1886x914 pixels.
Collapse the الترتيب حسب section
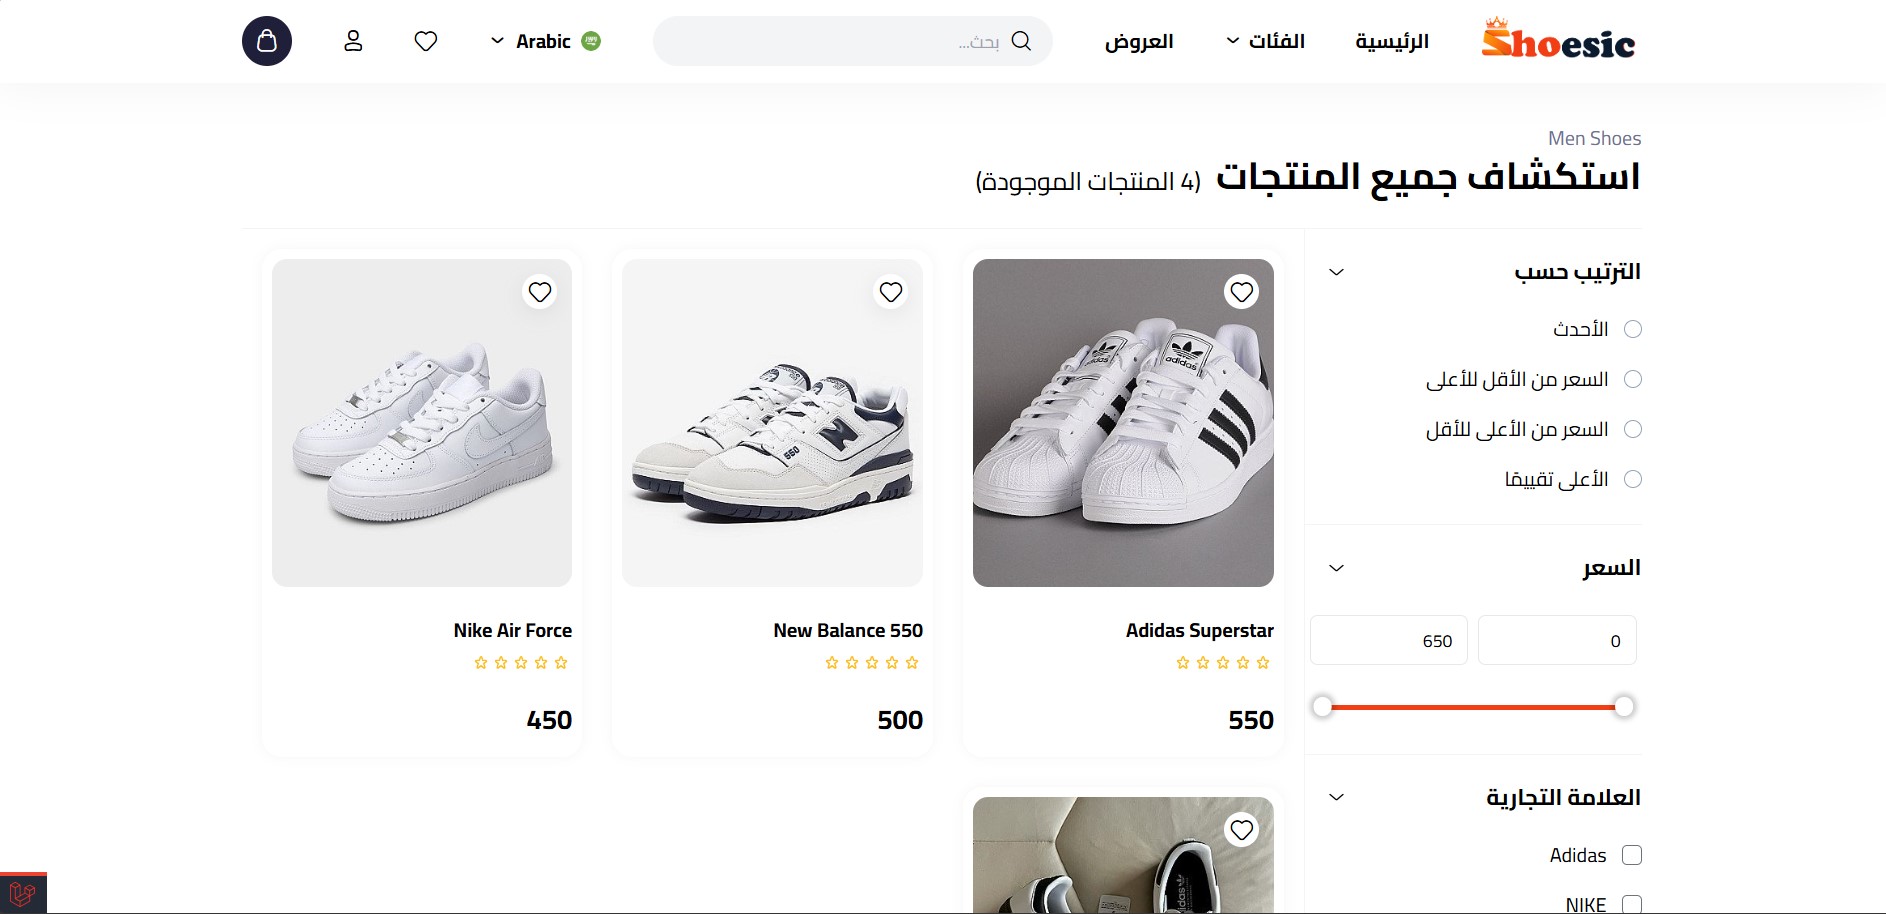click(x=1336, y=272)
